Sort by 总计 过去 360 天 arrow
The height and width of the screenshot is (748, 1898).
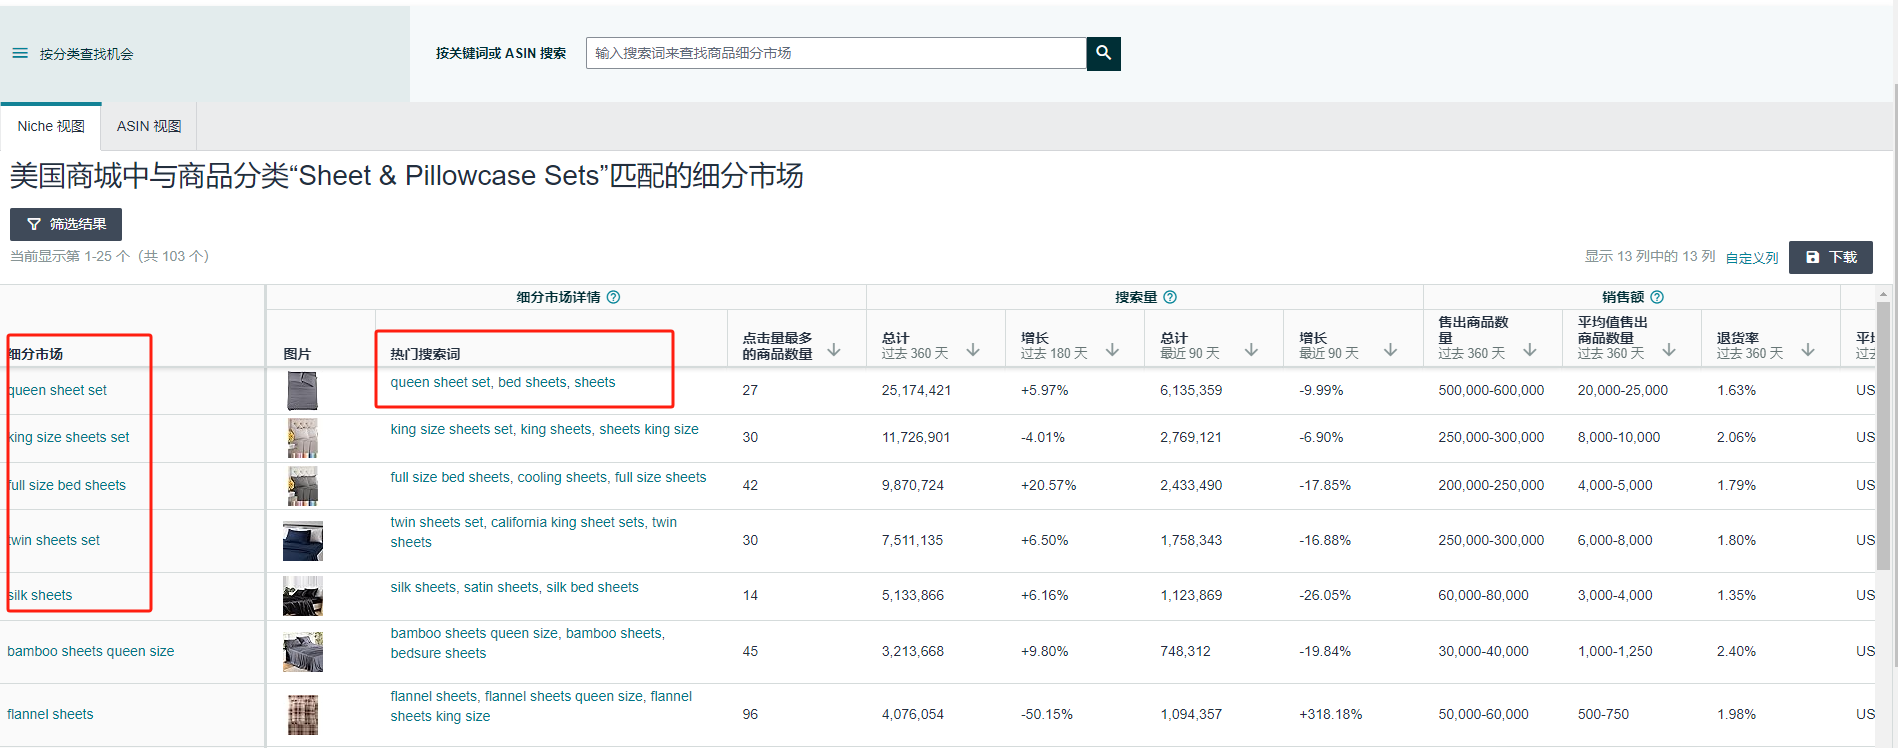(973, 349)
